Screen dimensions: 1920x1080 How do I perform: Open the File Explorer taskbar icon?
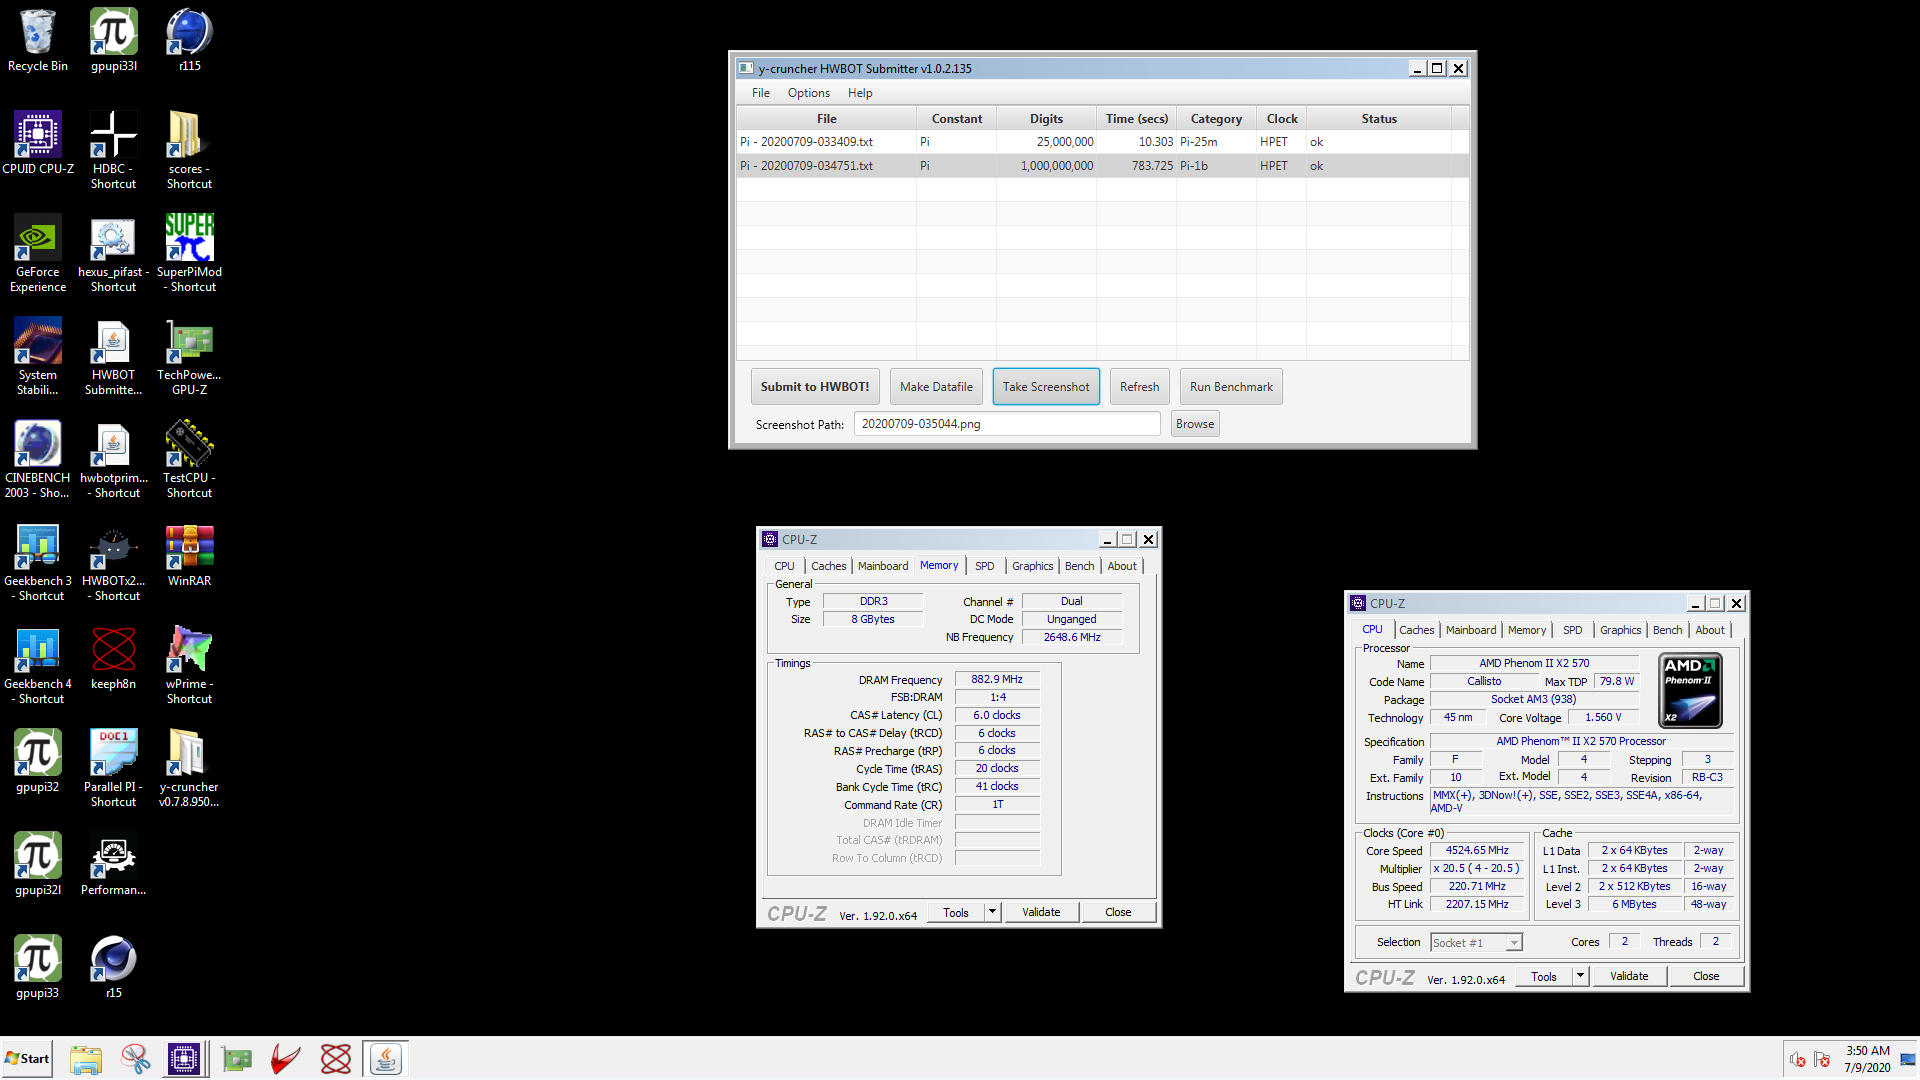click(86, 1059)
